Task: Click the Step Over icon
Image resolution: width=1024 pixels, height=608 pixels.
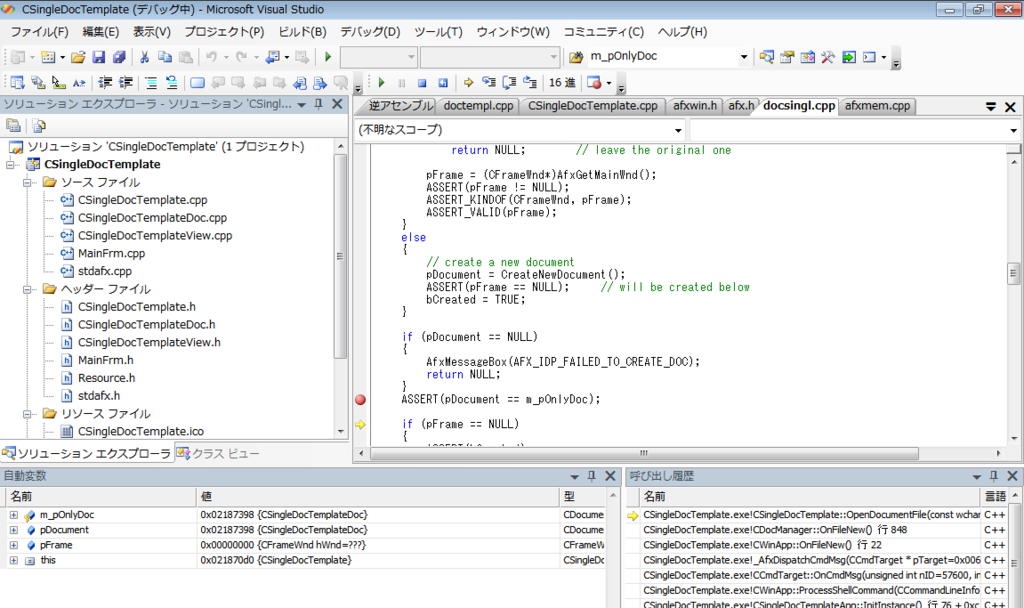Action: tap(509, 83)
